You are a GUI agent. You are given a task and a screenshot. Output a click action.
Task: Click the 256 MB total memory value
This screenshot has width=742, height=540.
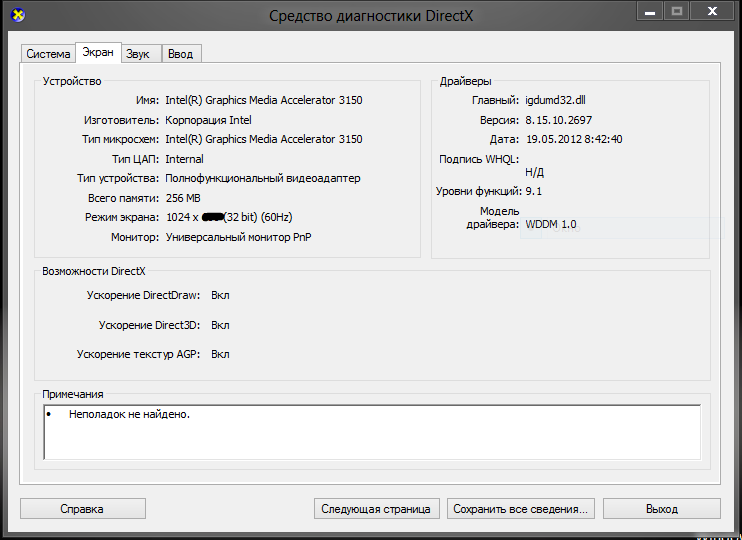click(x=184, y=198)
